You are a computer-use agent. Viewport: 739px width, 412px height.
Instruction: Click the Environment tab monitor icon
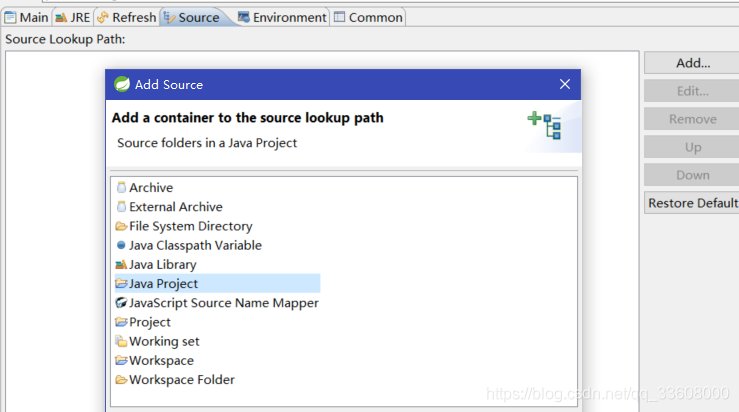pos(243,17)
